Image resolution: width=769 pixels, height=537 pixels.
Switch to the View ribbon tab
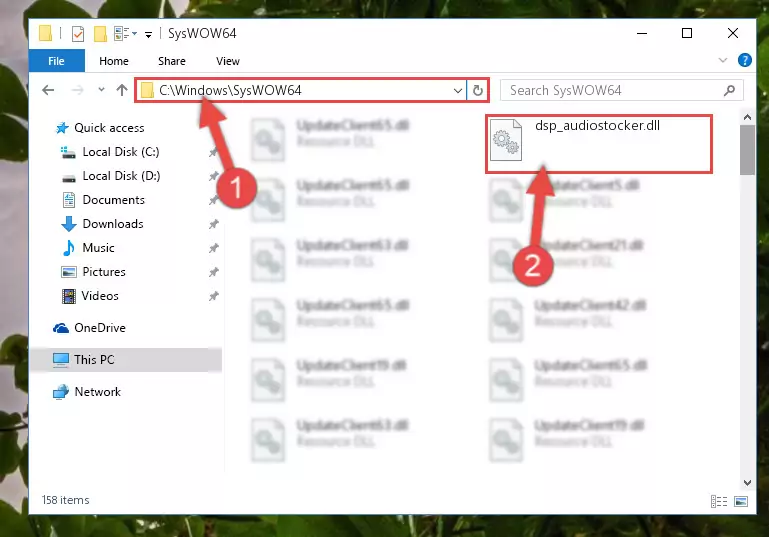(228, 61)
